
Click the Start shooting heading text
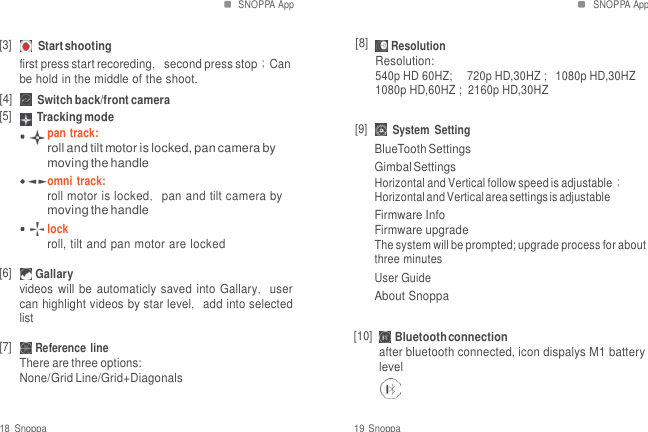[x=74, y=46]
